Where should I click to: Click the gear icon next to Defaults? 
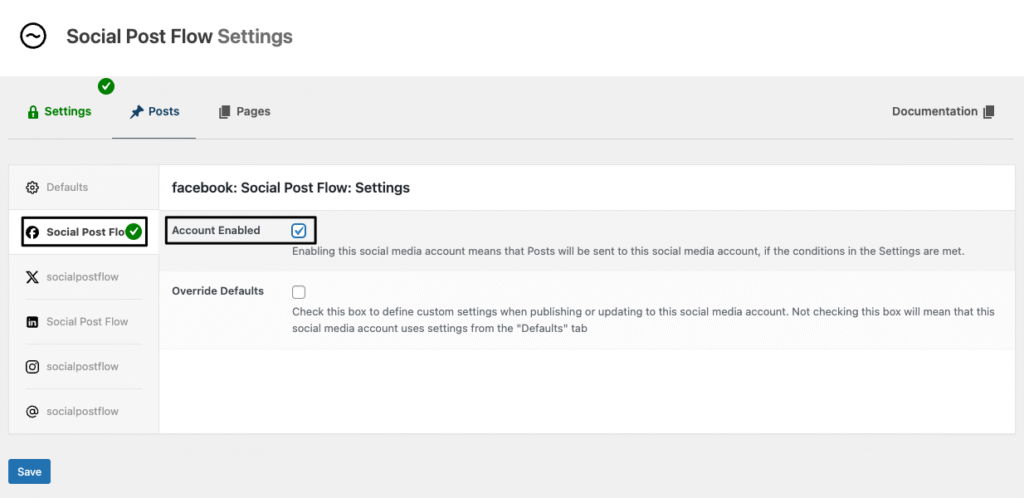pyautogui.click(x=32, y=188)
